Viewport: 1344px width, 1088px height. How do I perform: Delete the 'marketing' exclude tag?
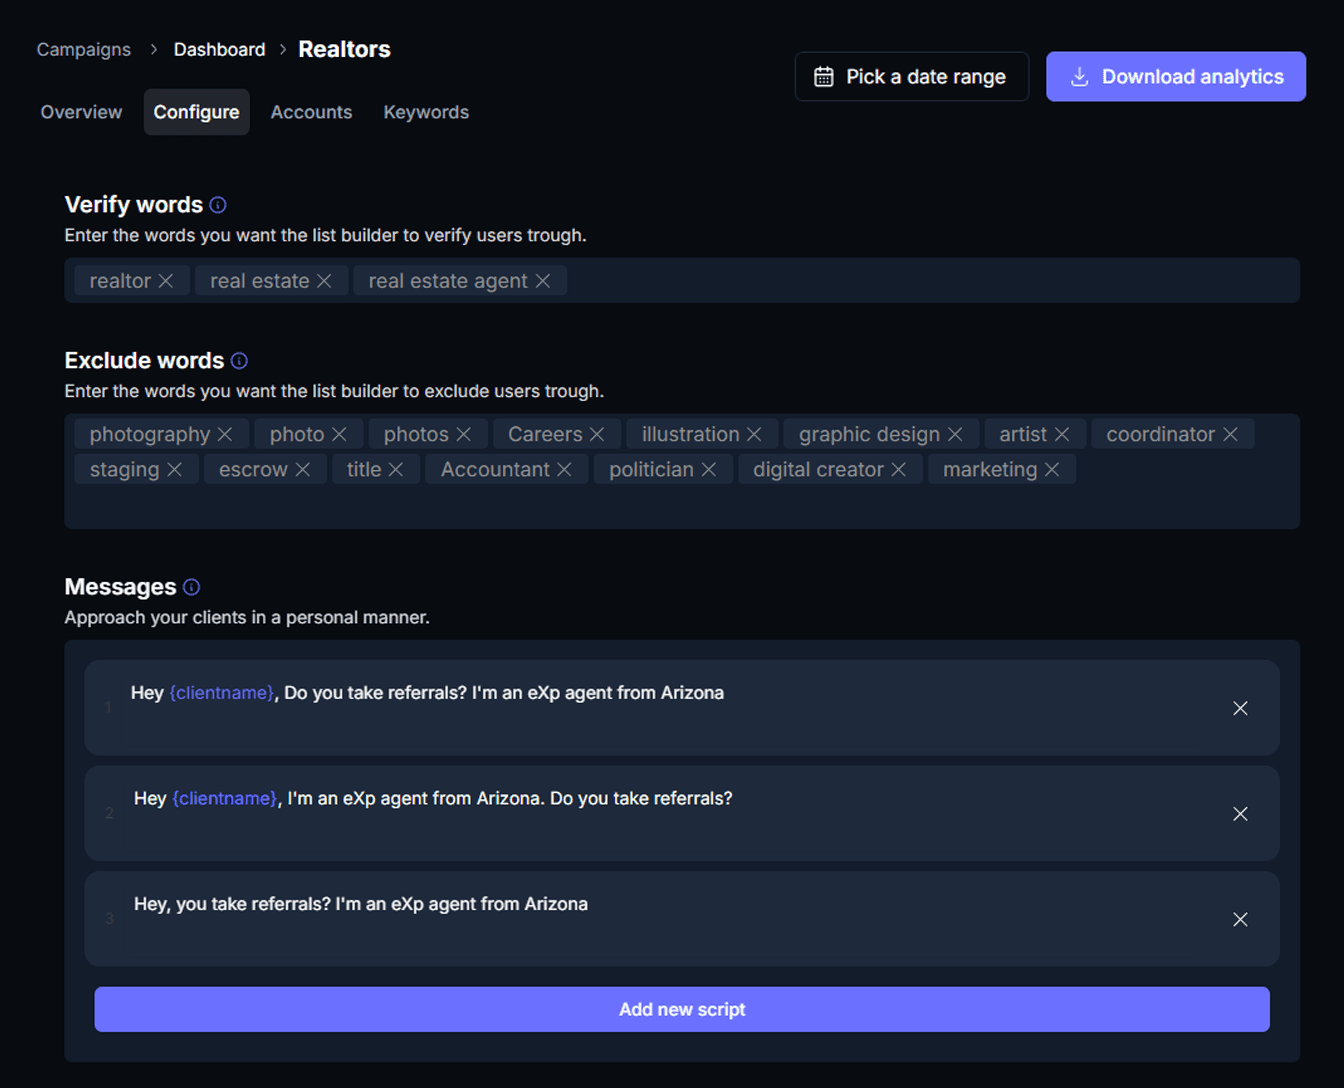click(x=1052, y=470)
